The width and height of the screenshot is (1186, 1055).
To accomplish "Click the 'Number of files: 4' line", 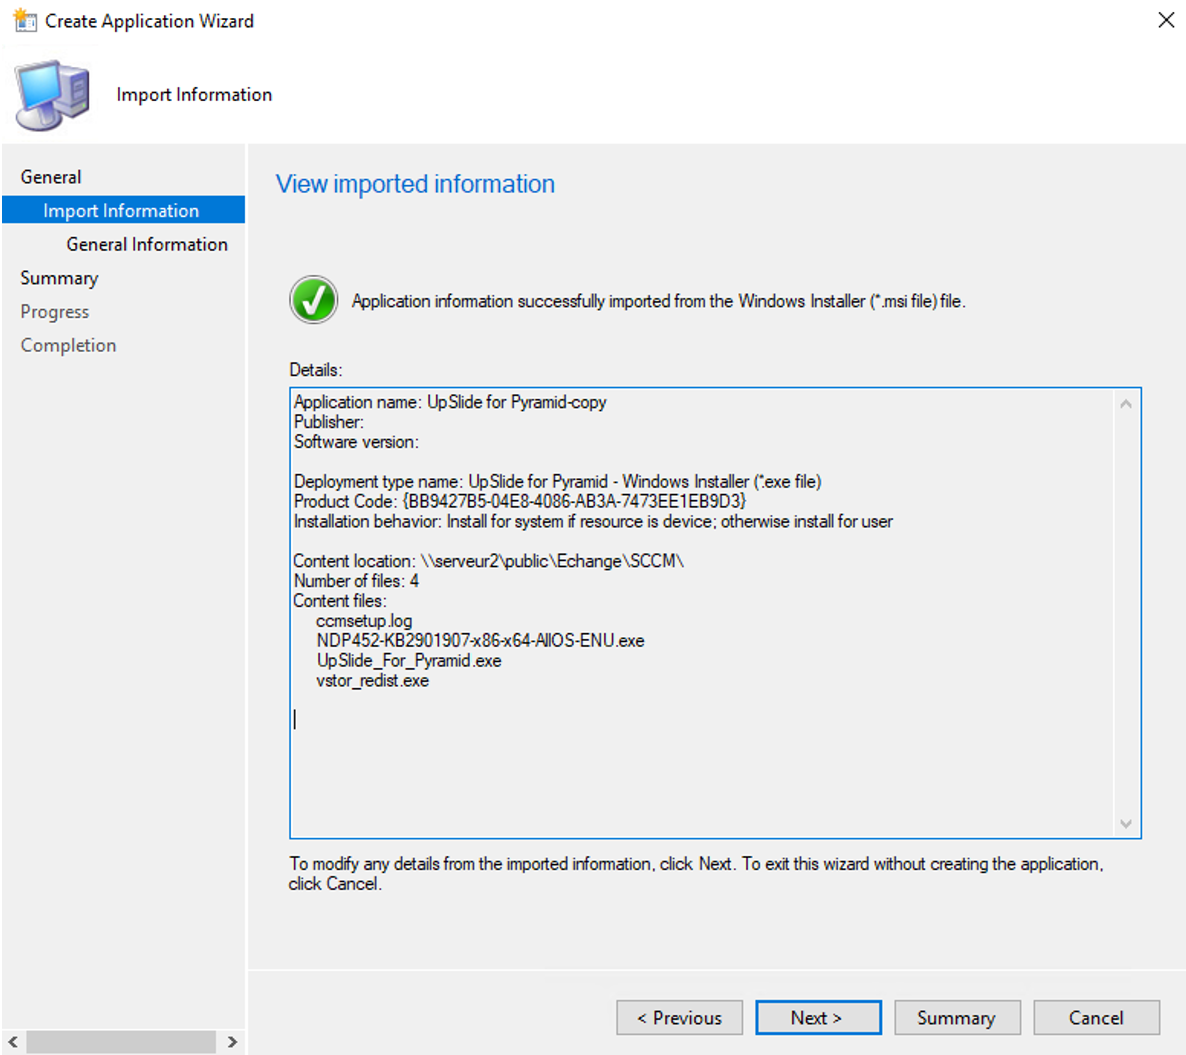I will click(x=356, y=581).
